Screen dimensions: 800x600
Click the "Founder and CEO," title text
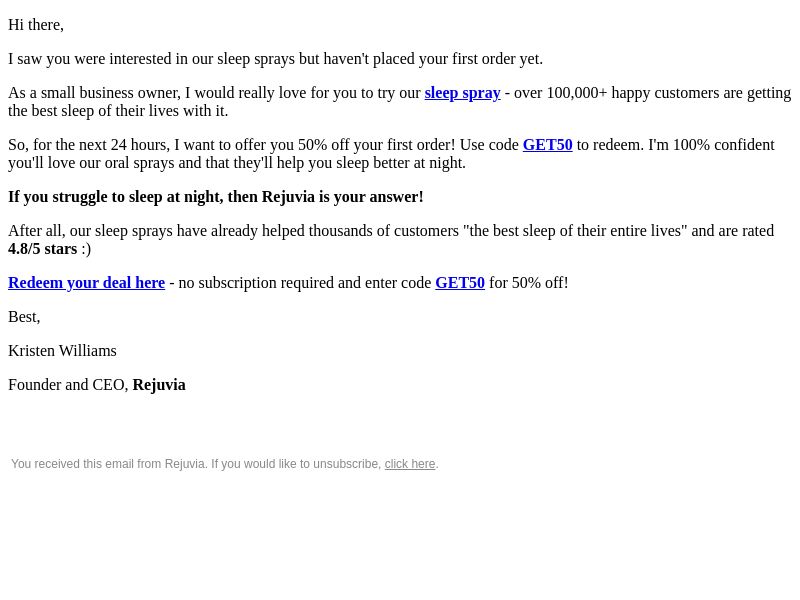coord(68,385)
